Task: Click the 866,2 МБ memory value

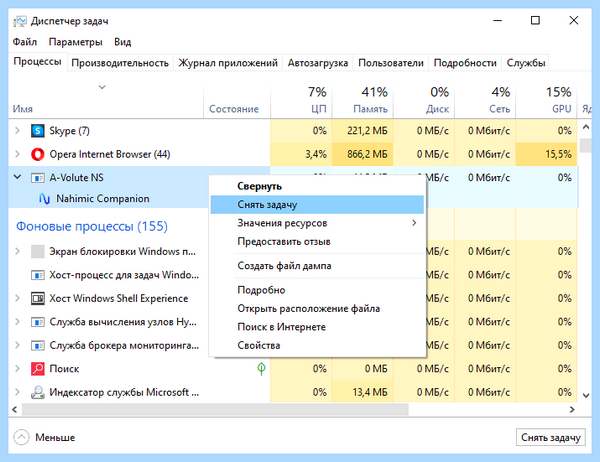Action: (x=367, y=154)
